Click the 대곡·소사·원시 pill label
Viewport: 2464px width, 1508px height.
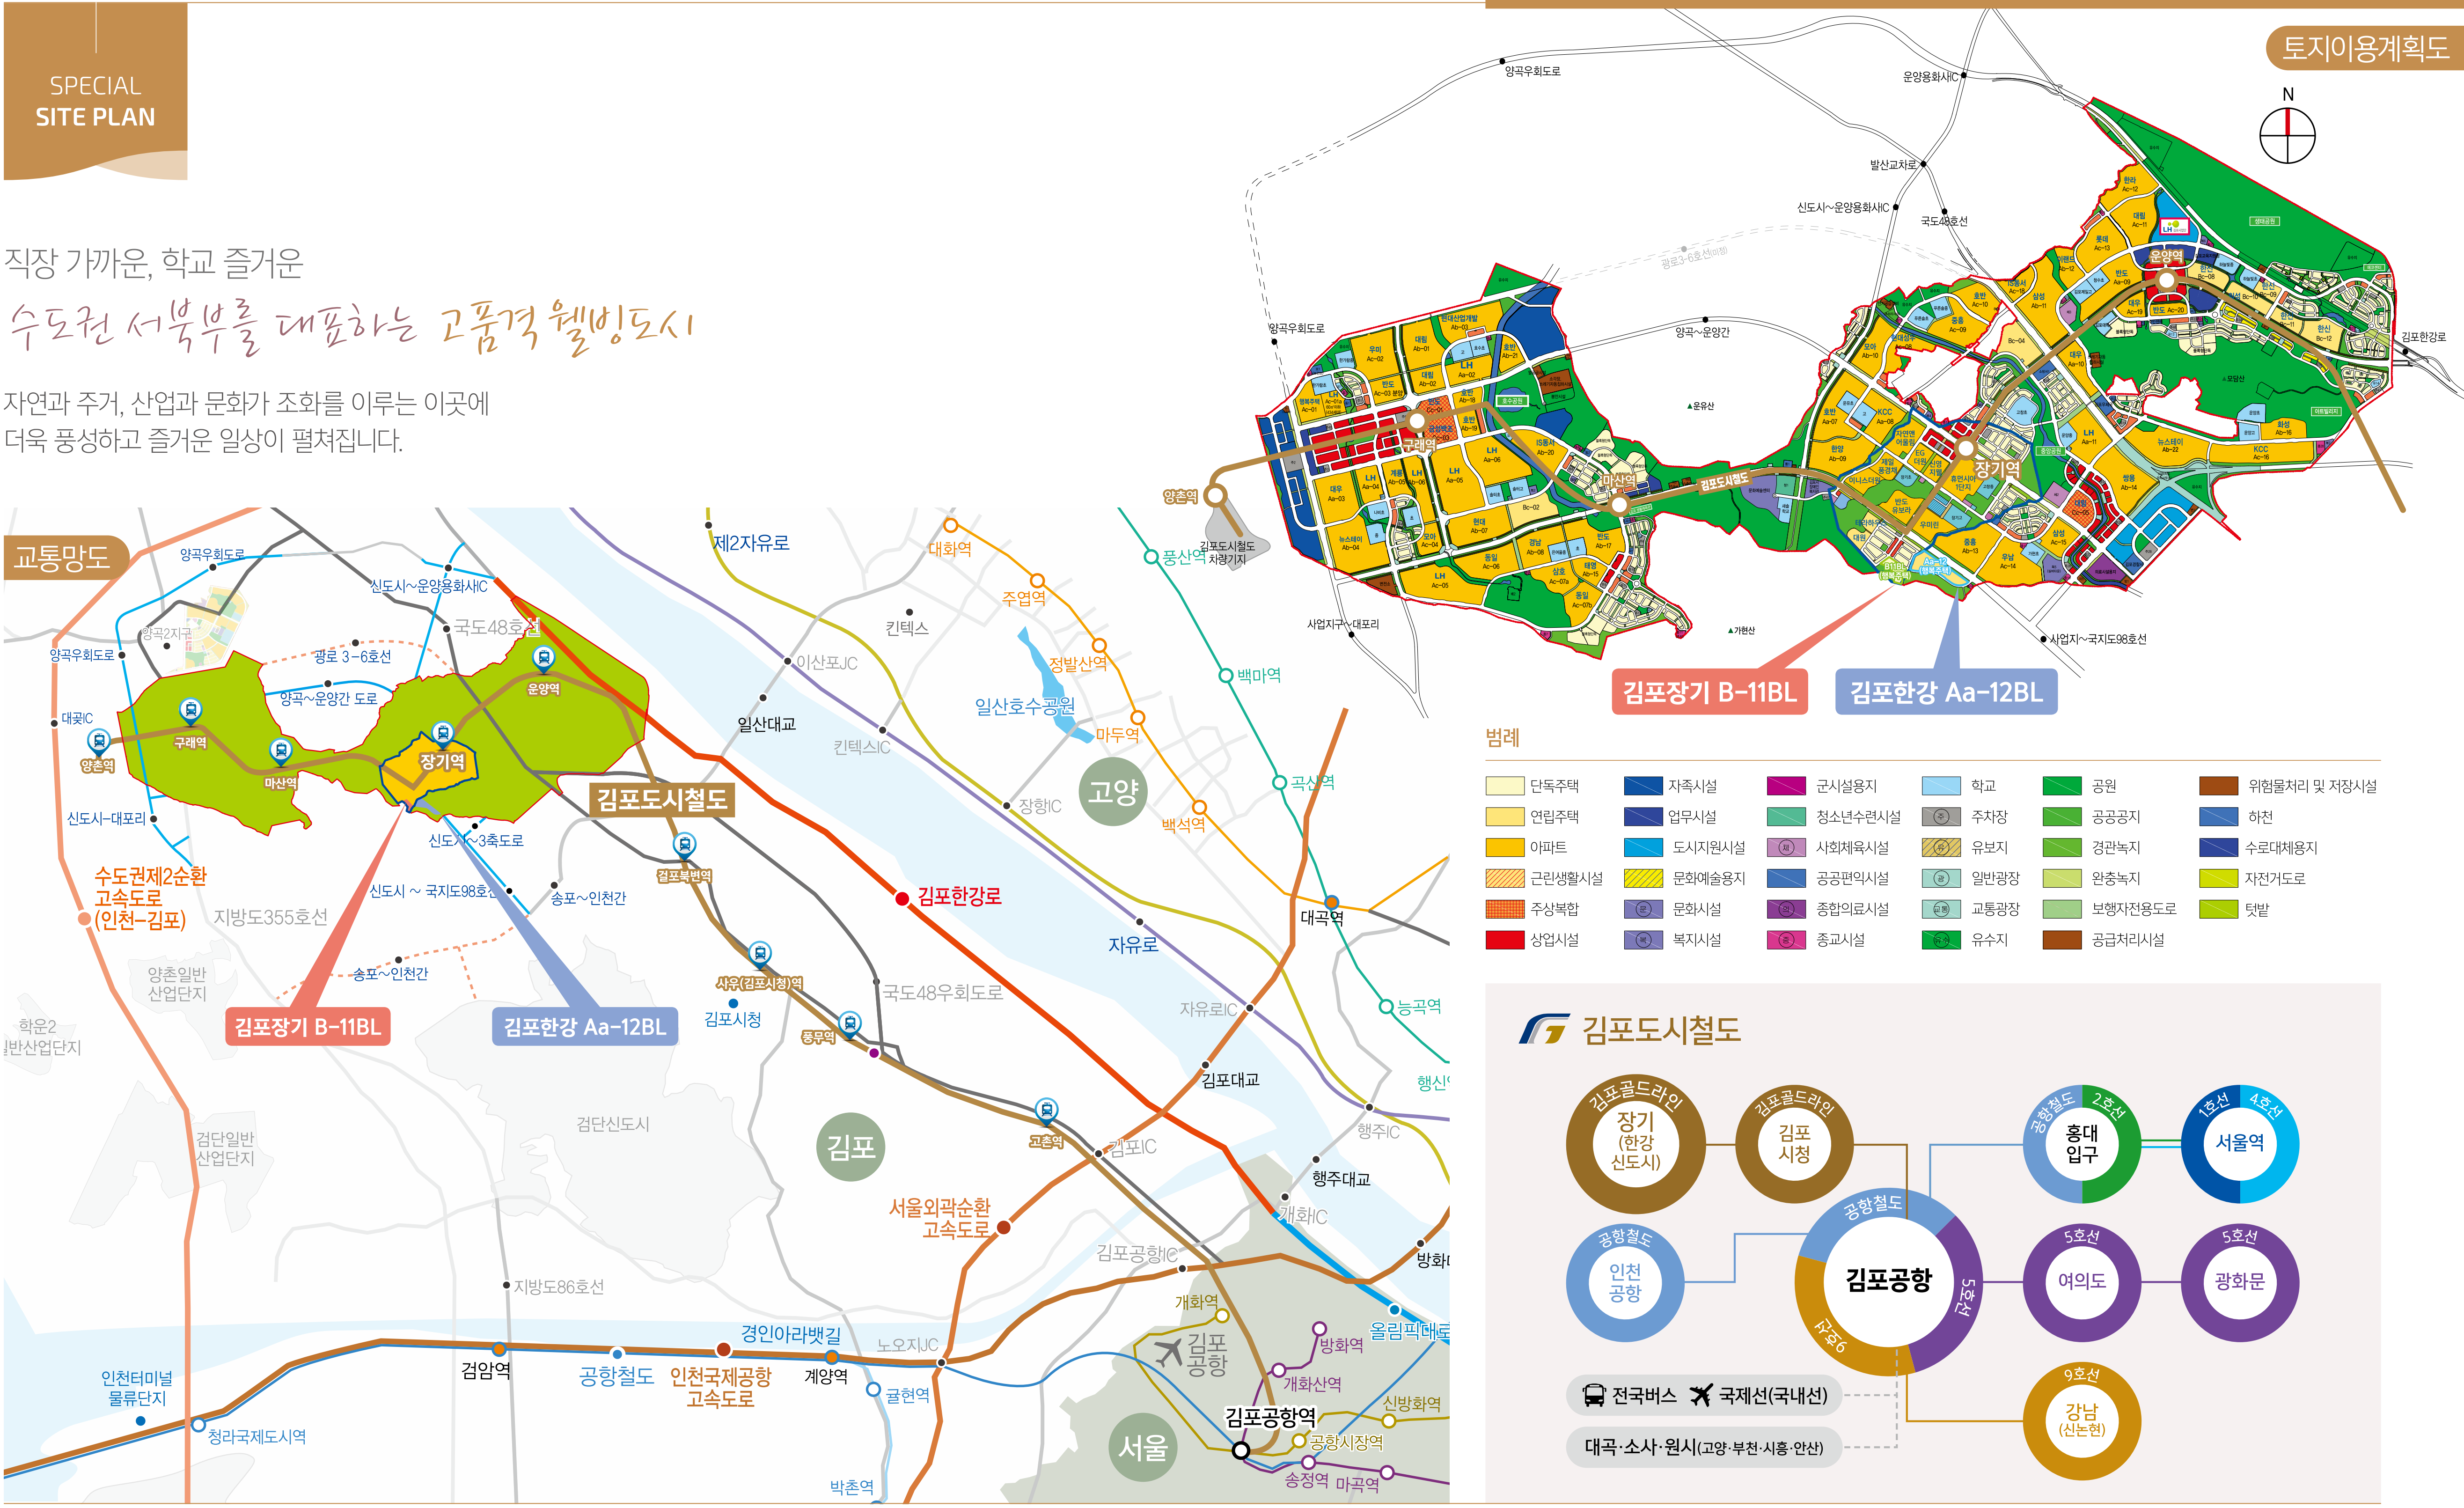pyautogui.click(x=1704, y=1447)
